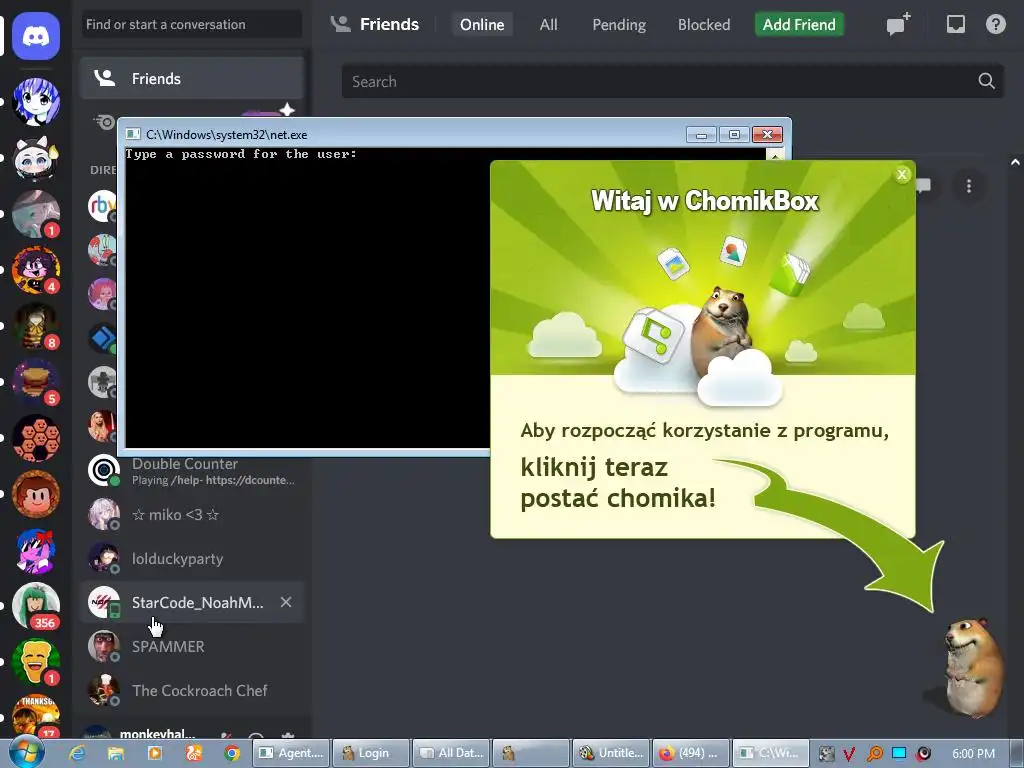Launch UC Browser from taskbar

[x=193, y=753]
